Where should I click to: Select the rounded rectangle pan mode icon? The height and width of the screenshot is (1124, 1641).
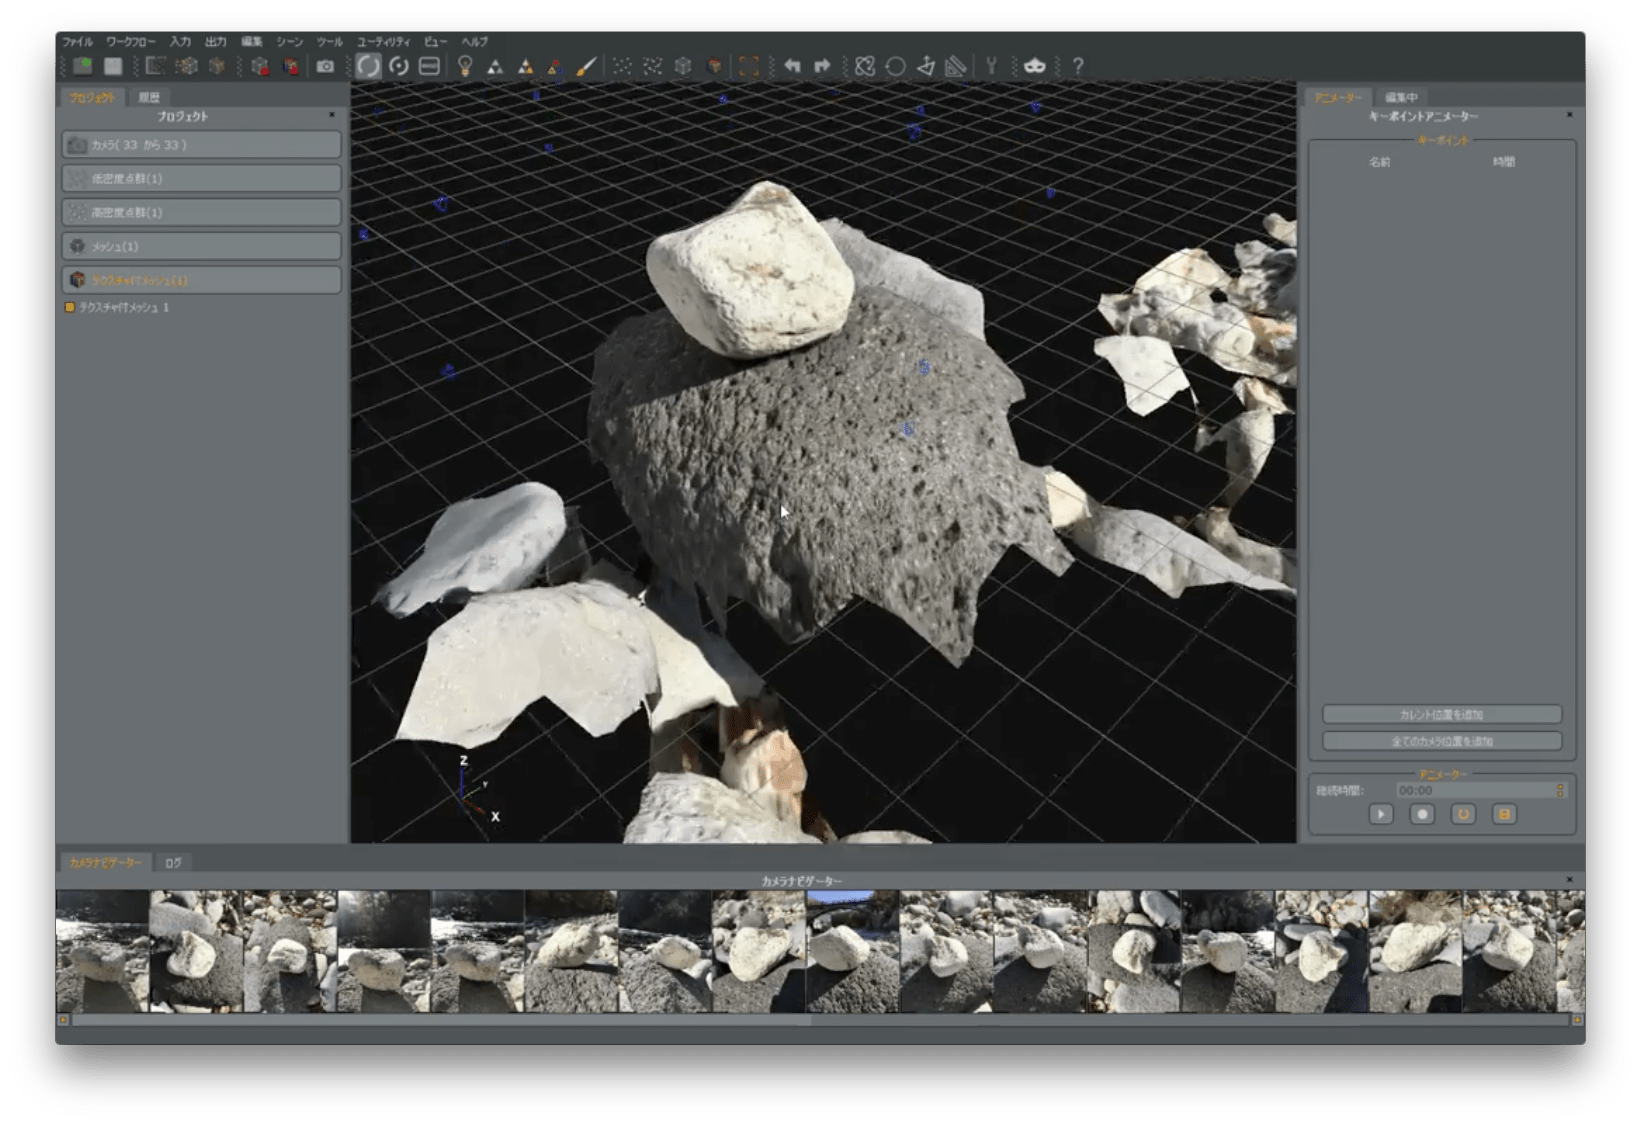(429, 66)
